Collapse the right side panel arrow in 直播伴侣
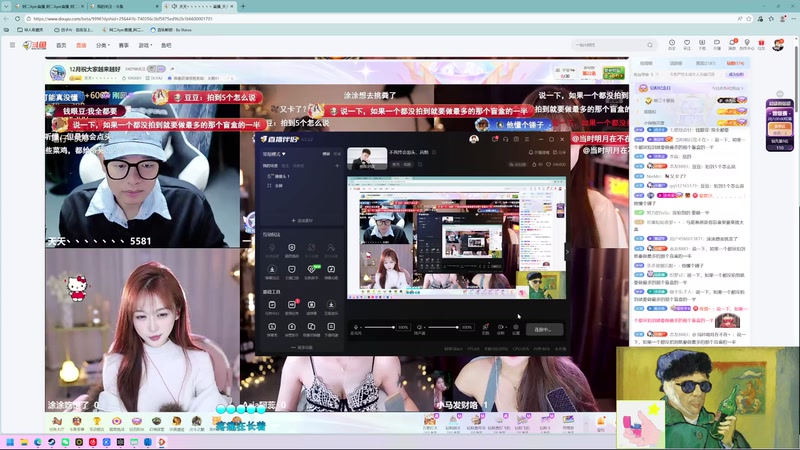This screenshot has height=450, width=800. pos(567,251)
